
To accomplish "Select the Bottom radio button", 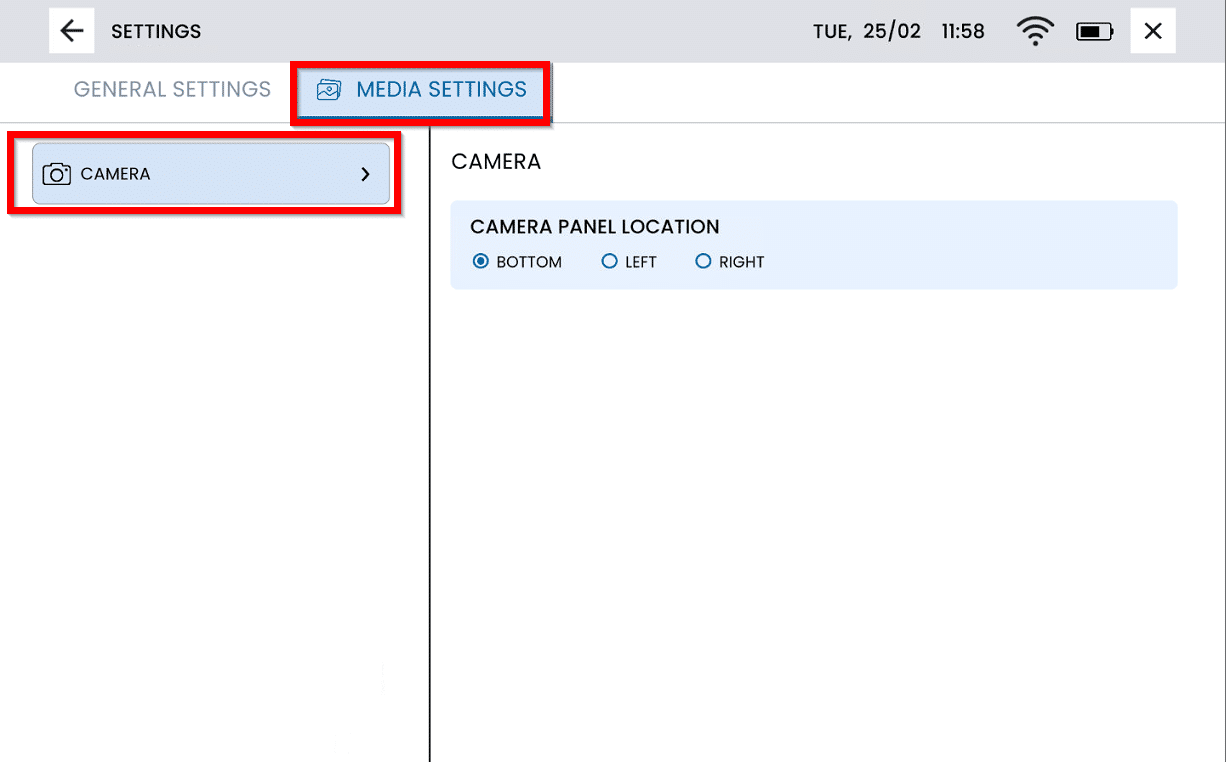I will [x=480, y=262].
